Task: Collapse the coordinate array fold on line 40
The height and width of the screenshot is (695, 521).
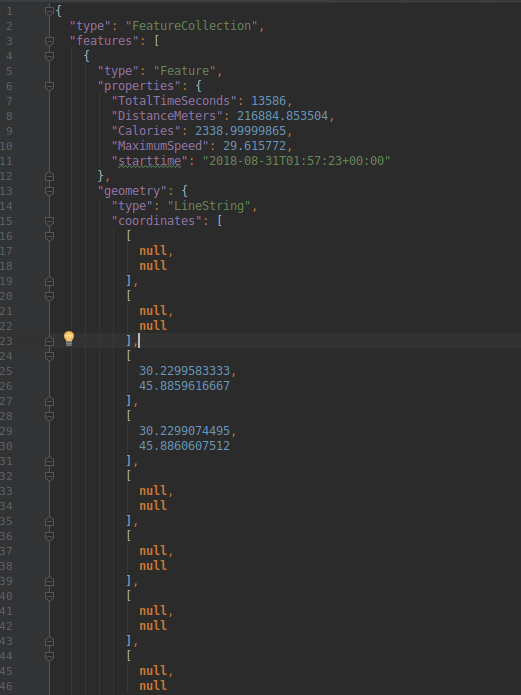Action: (50, 596)
